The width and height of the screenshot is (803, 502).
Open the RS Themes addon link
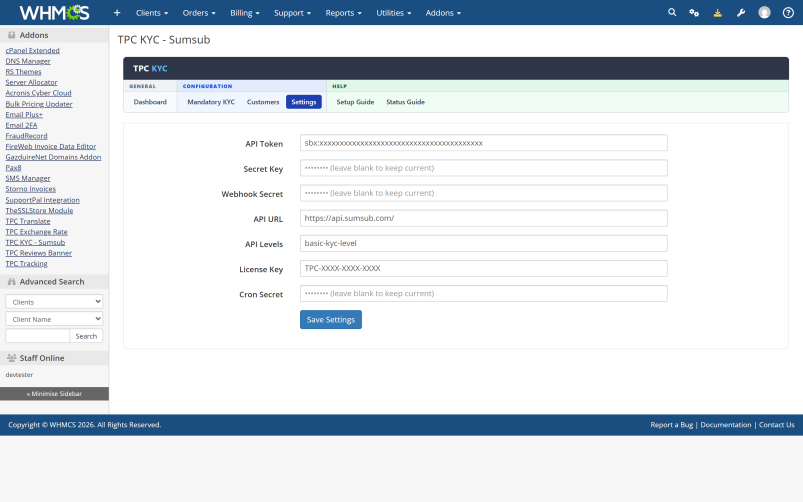[x=24, y=72]
